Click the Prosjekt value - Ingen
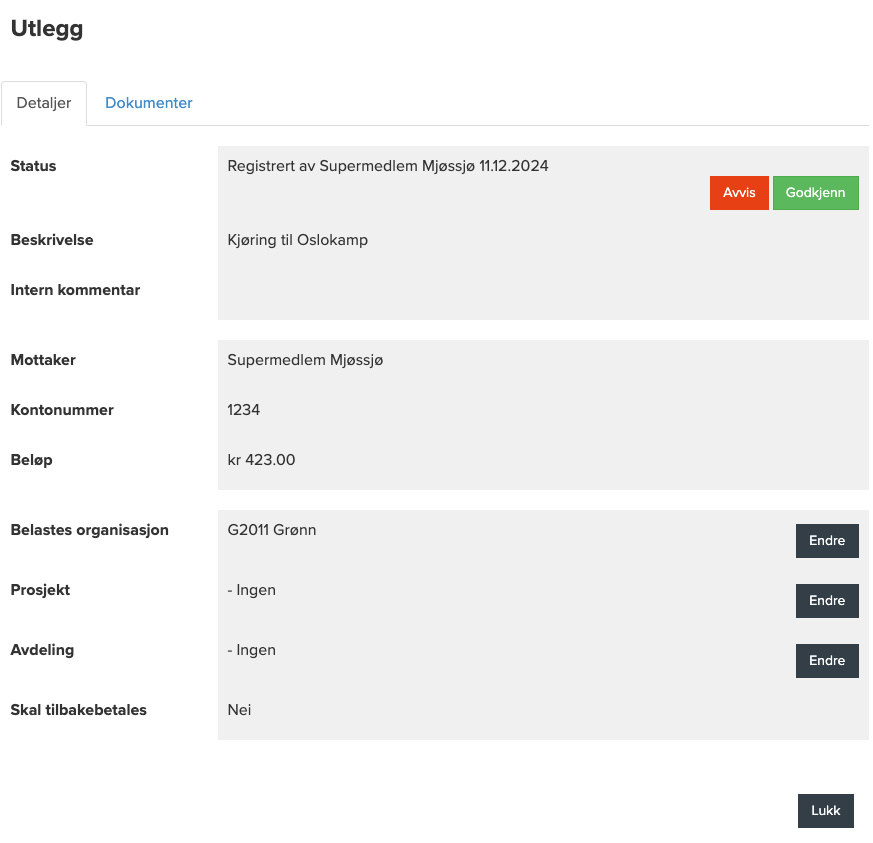 (x=251, y=590)
